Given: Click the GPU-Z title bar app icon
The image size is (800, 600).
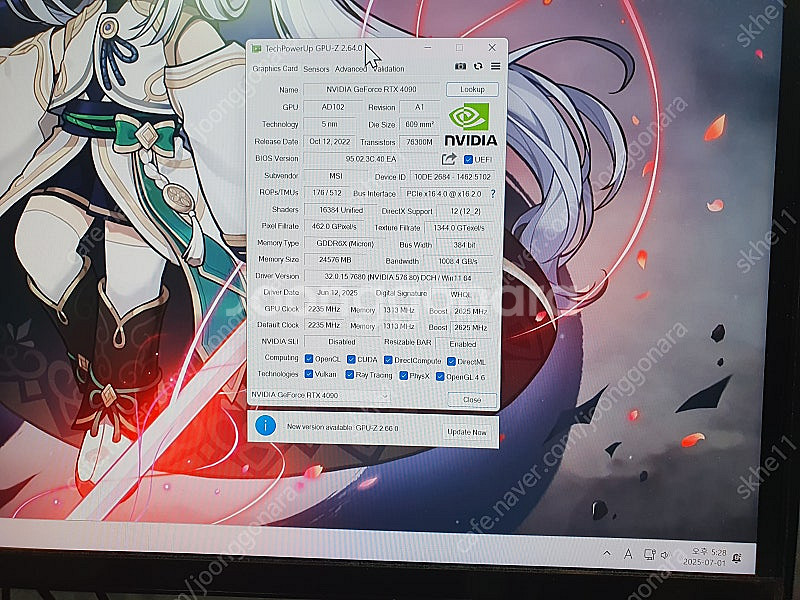Looking at the screenshot, I should (x=256, y=48).
